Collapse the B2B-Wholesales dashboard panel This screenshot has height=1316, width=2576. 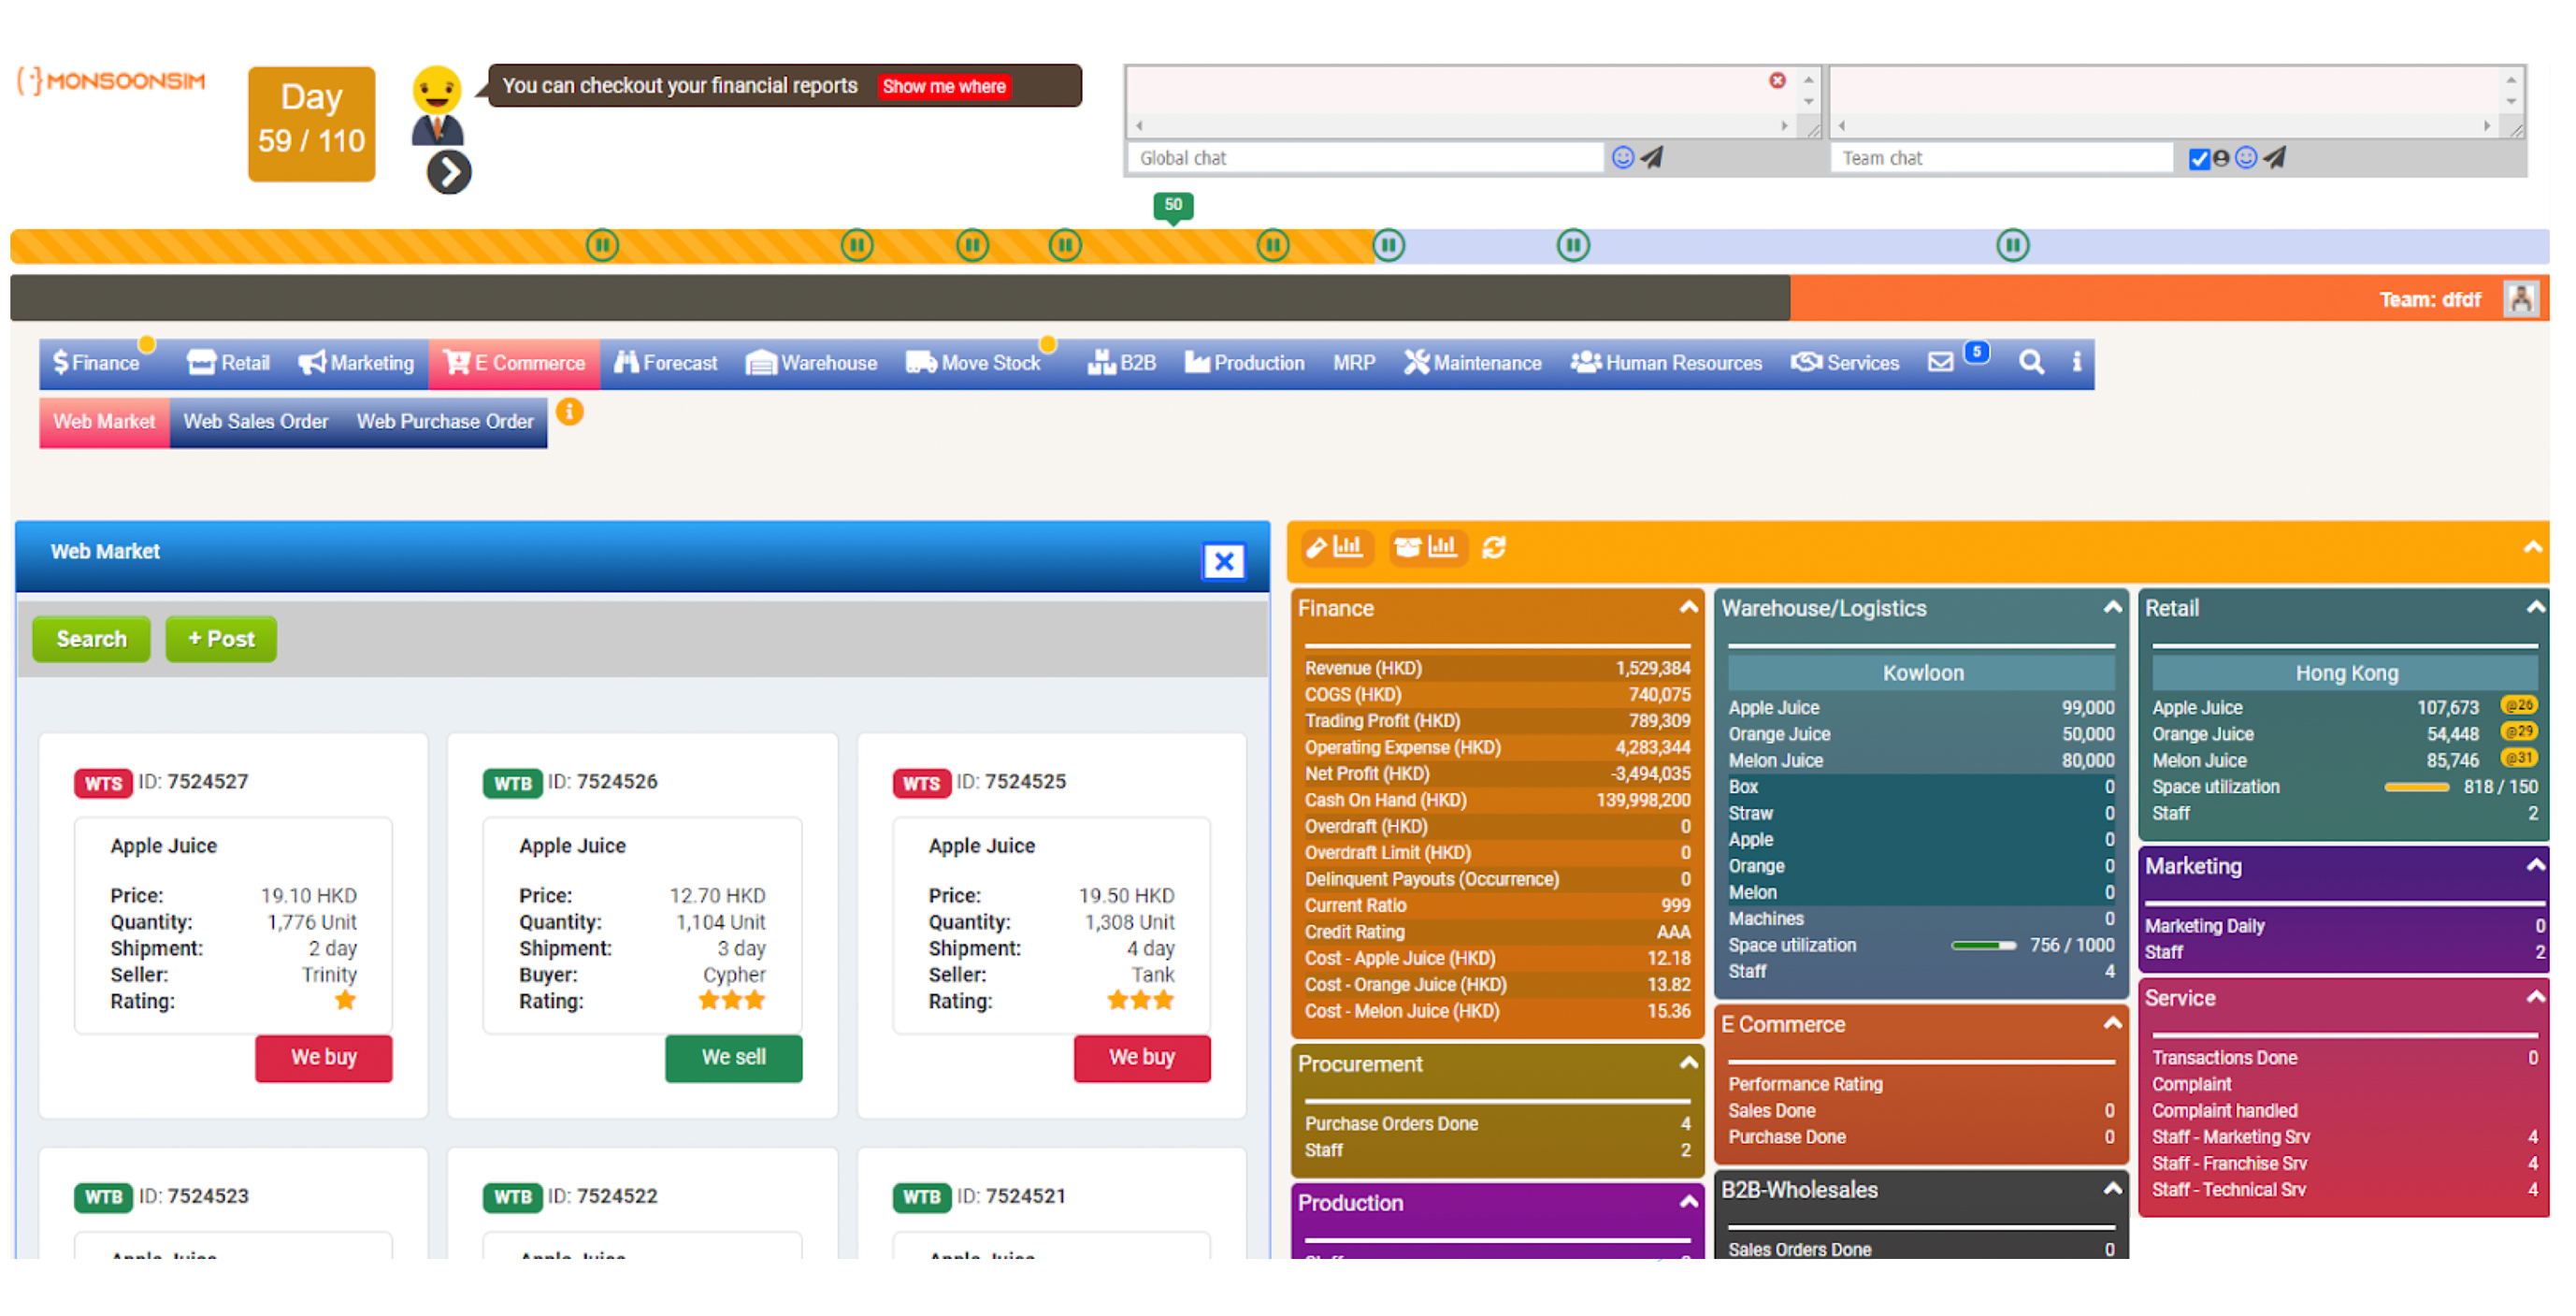click(x=2112, y=1189)
